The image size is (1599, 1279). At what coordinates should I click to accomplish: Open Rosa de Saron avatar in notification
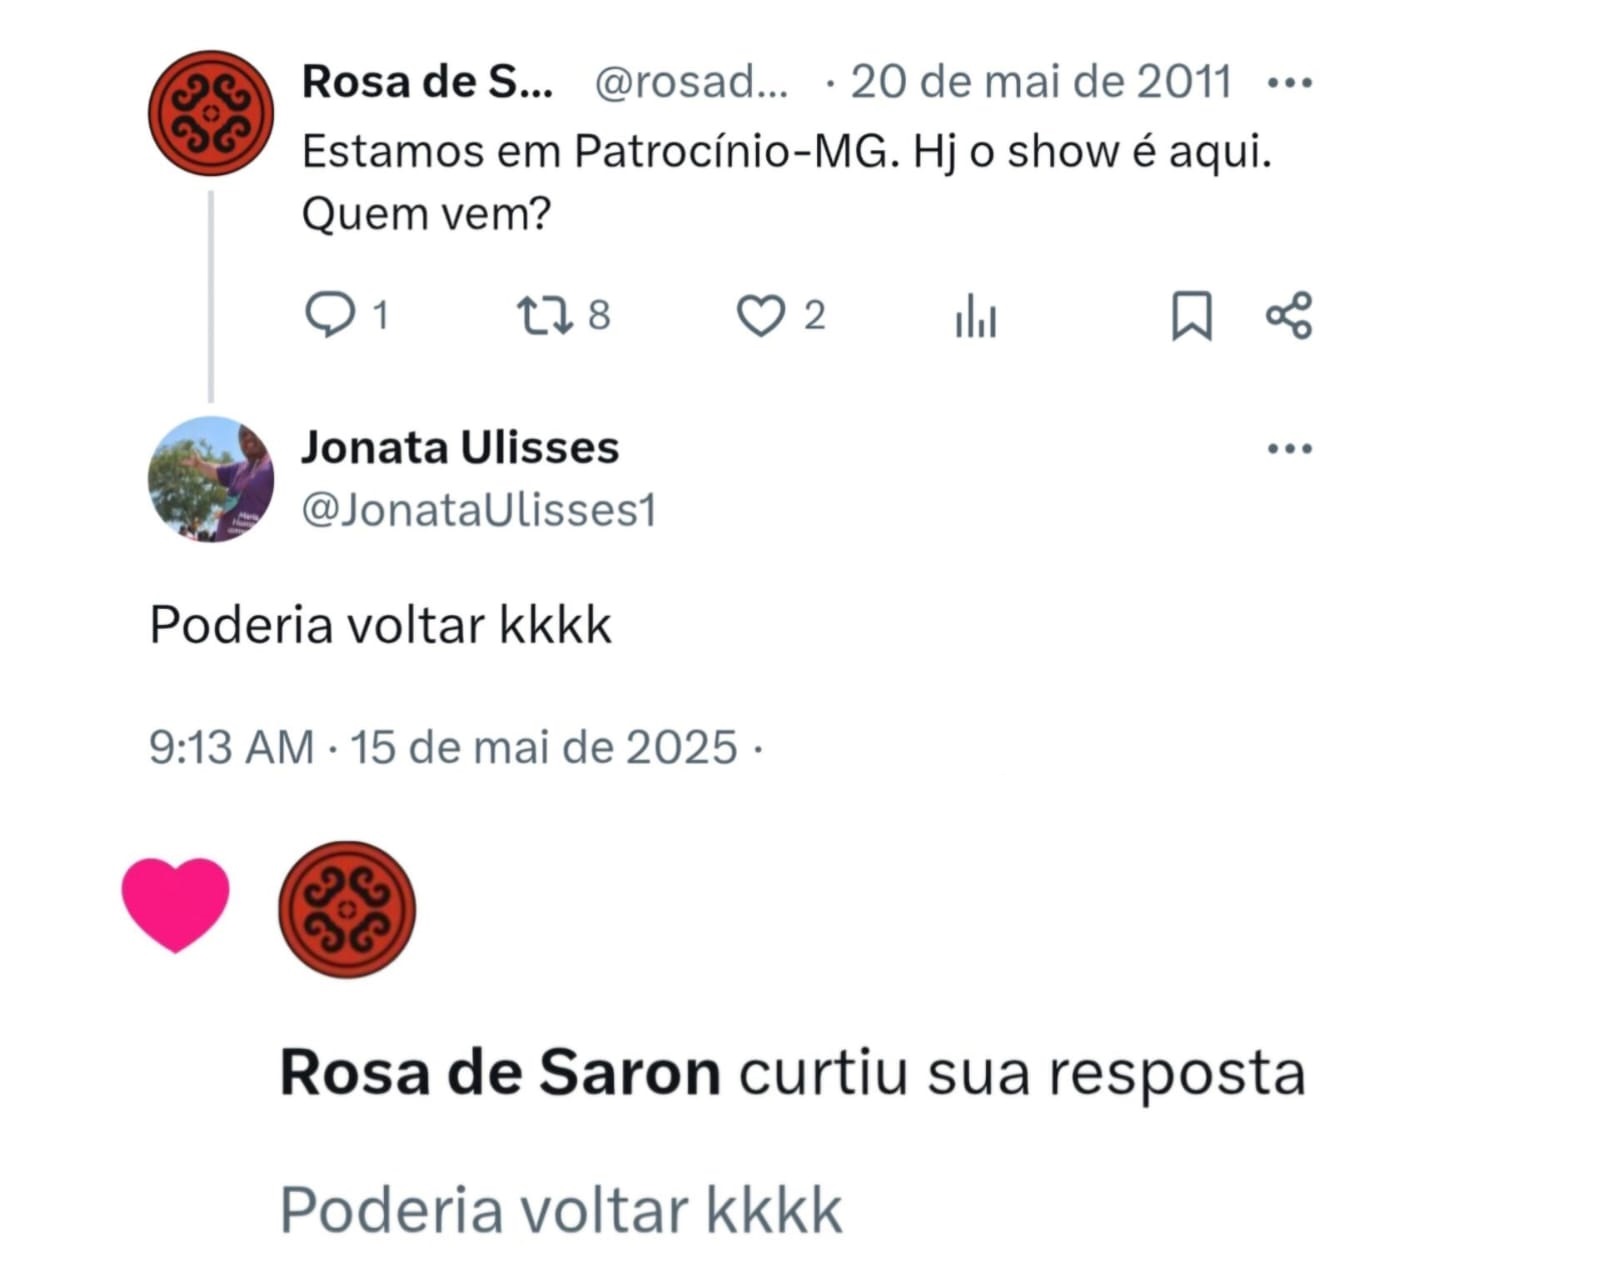coord(347,909)
